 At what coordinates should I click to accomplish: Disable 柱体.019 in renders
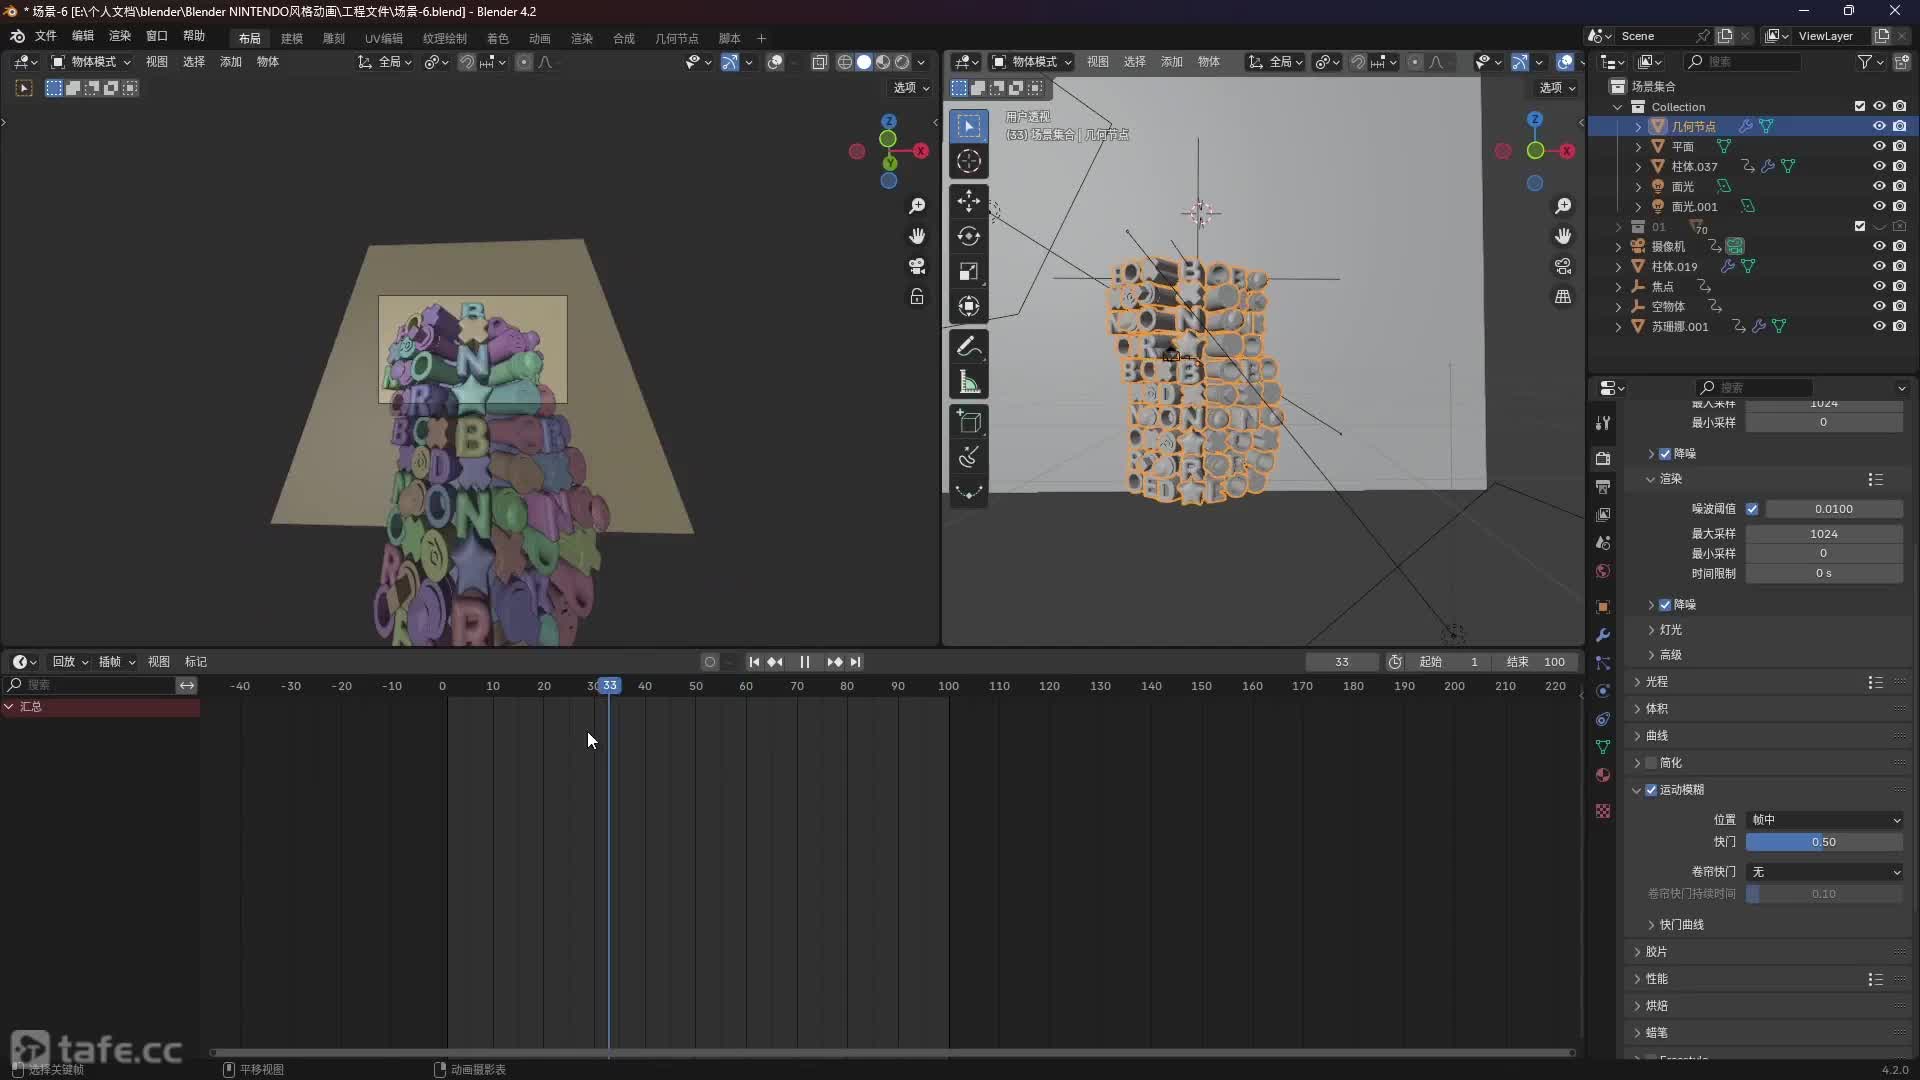(1899, 266)
